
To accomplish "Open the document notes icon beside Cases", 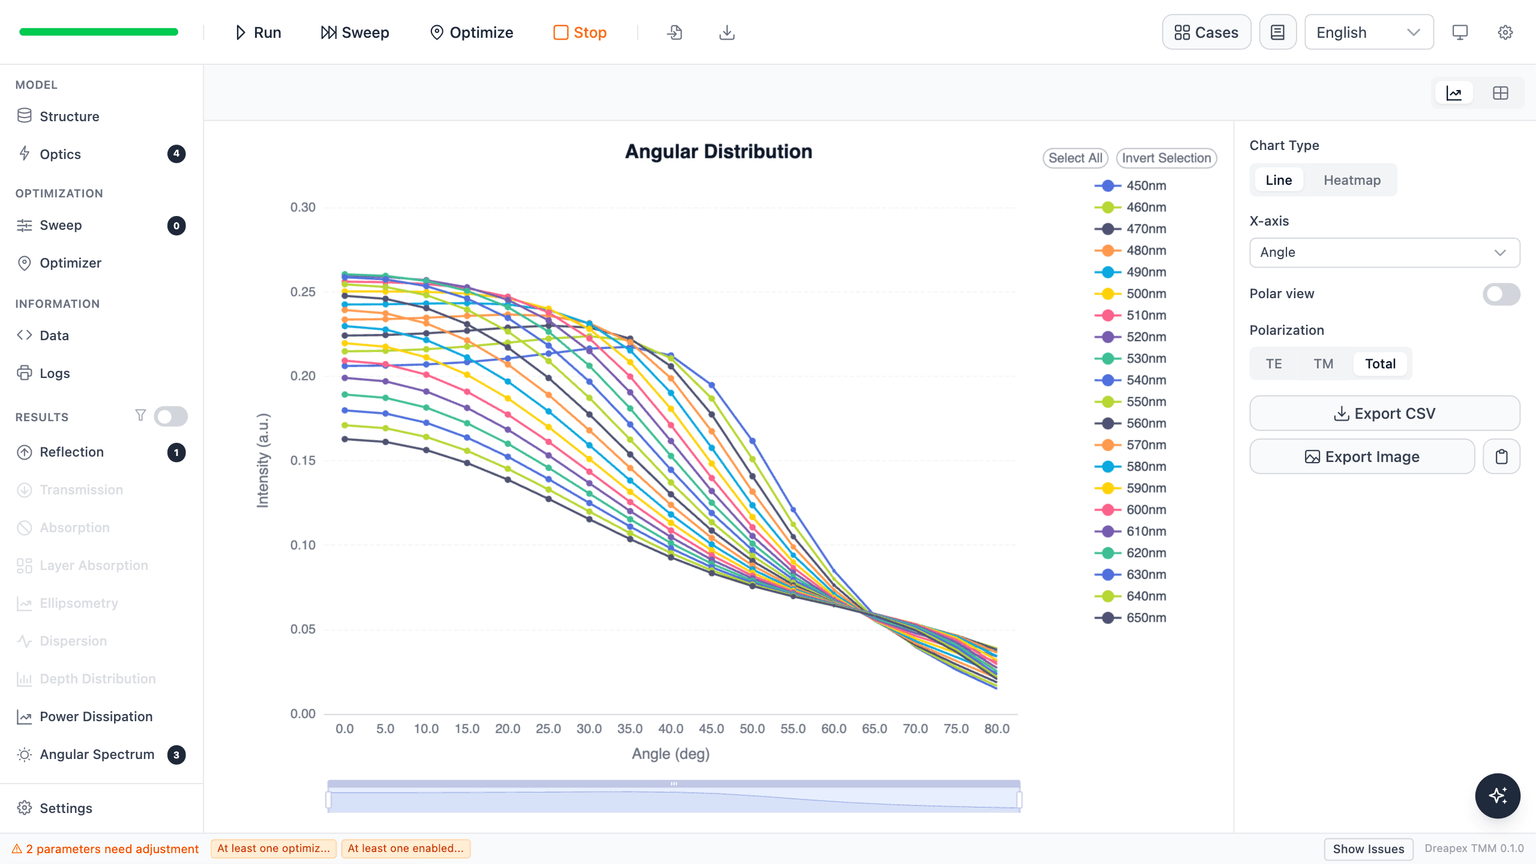I will click(x=1277, y=32).
